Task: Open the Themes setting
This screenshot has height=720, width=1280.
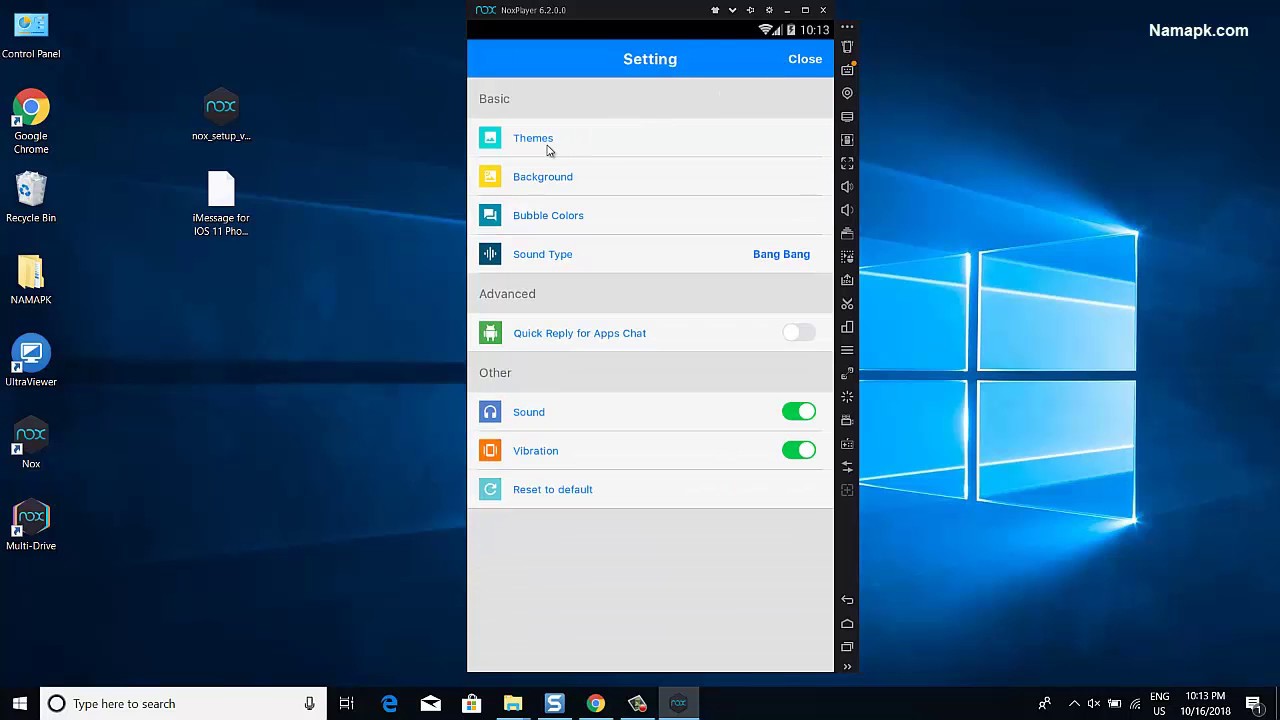Action: pyautogui.click(x=650, y=138)
